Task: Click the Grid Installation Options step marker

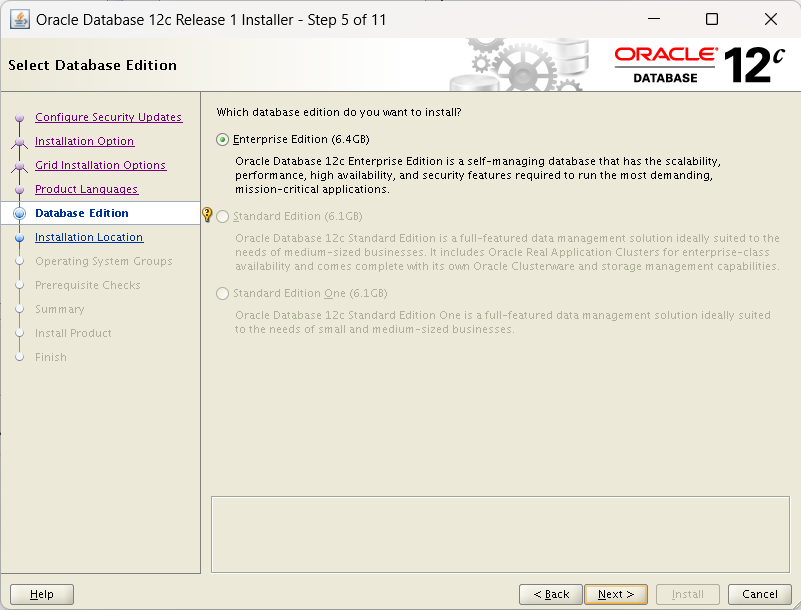Action: [x=19, y=166]
